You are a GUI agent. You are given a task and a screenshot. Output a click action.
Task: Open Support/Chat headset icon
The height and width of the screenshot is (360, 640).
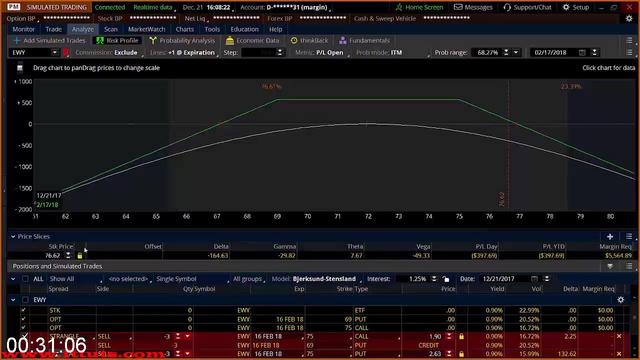point(507,7)
